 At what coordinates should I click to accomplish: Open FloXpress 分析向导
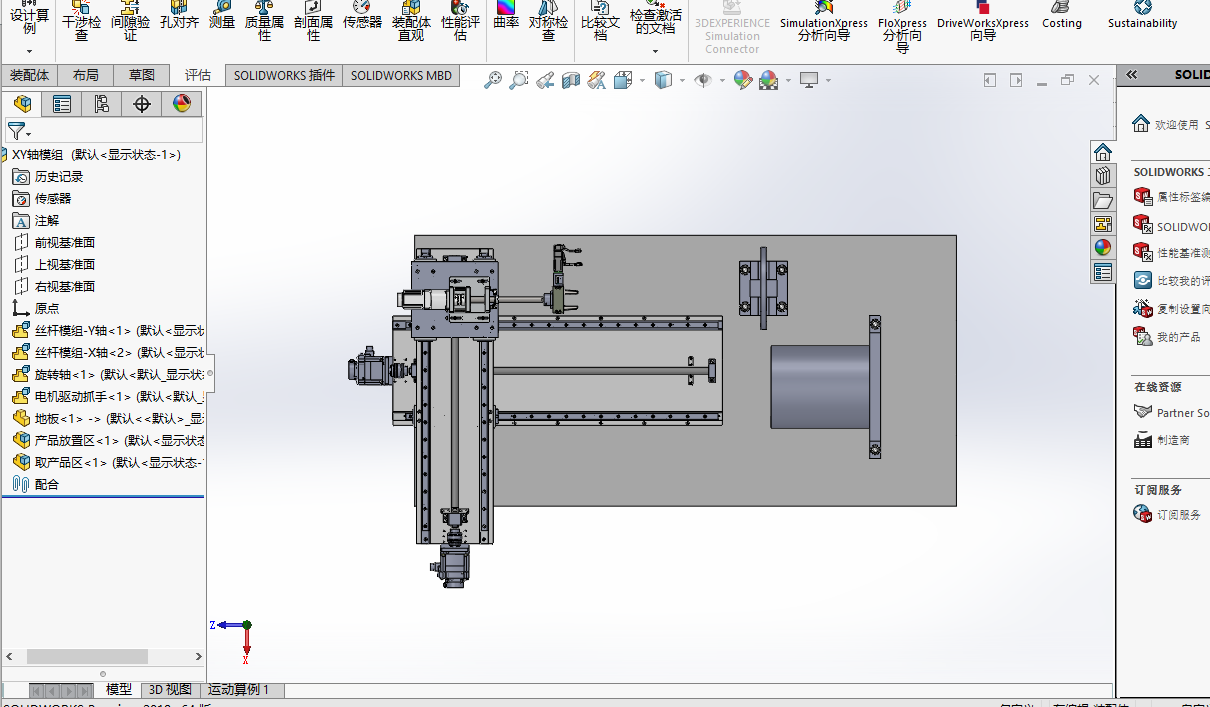pos(902,27)
